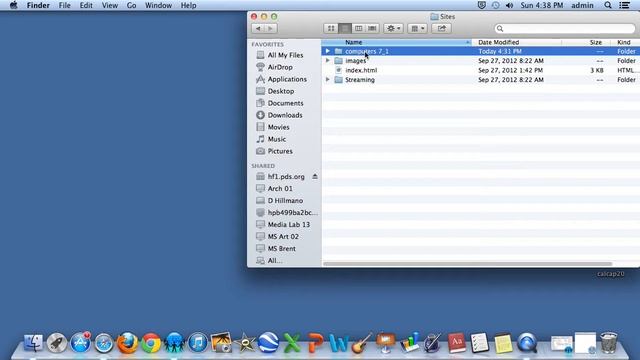
Task: Open App Store from the Dock
Action: pos(80,342)
